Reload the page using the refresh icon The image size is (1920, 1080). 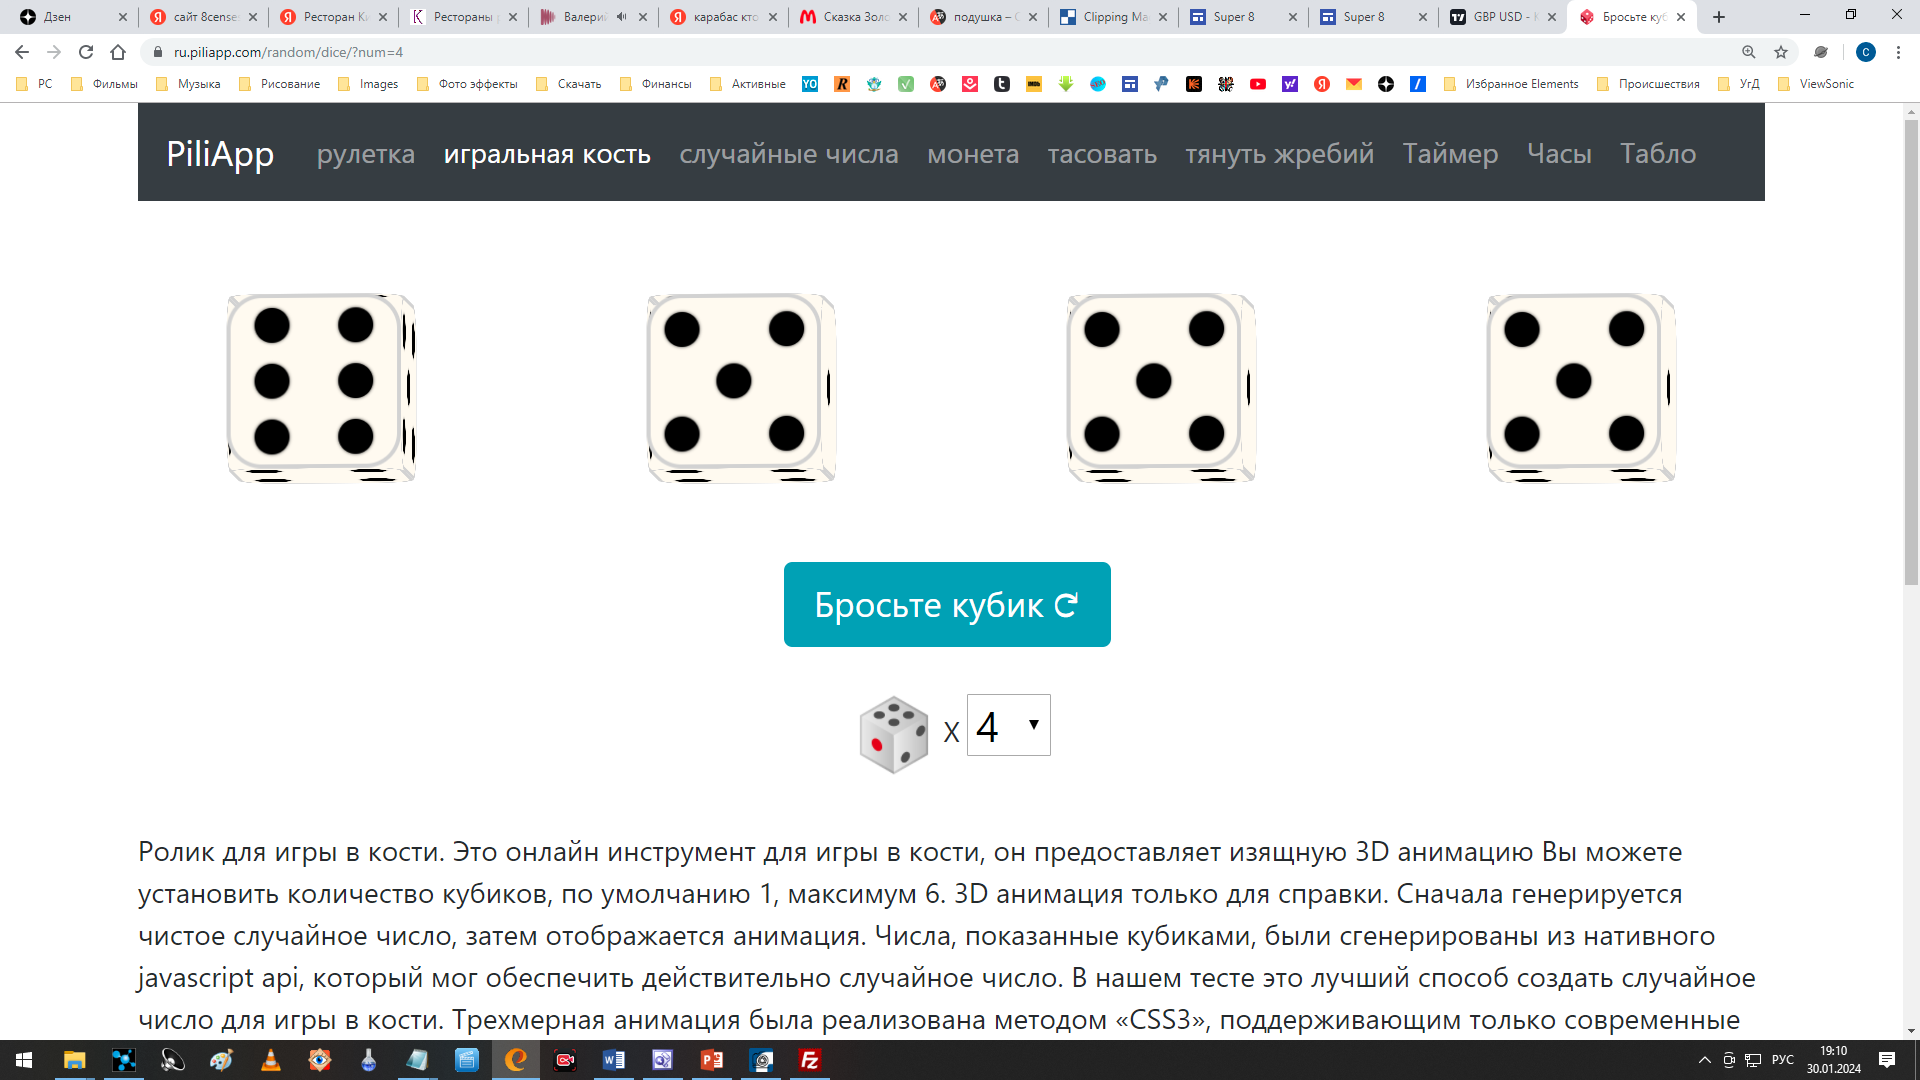click(86, 52)
